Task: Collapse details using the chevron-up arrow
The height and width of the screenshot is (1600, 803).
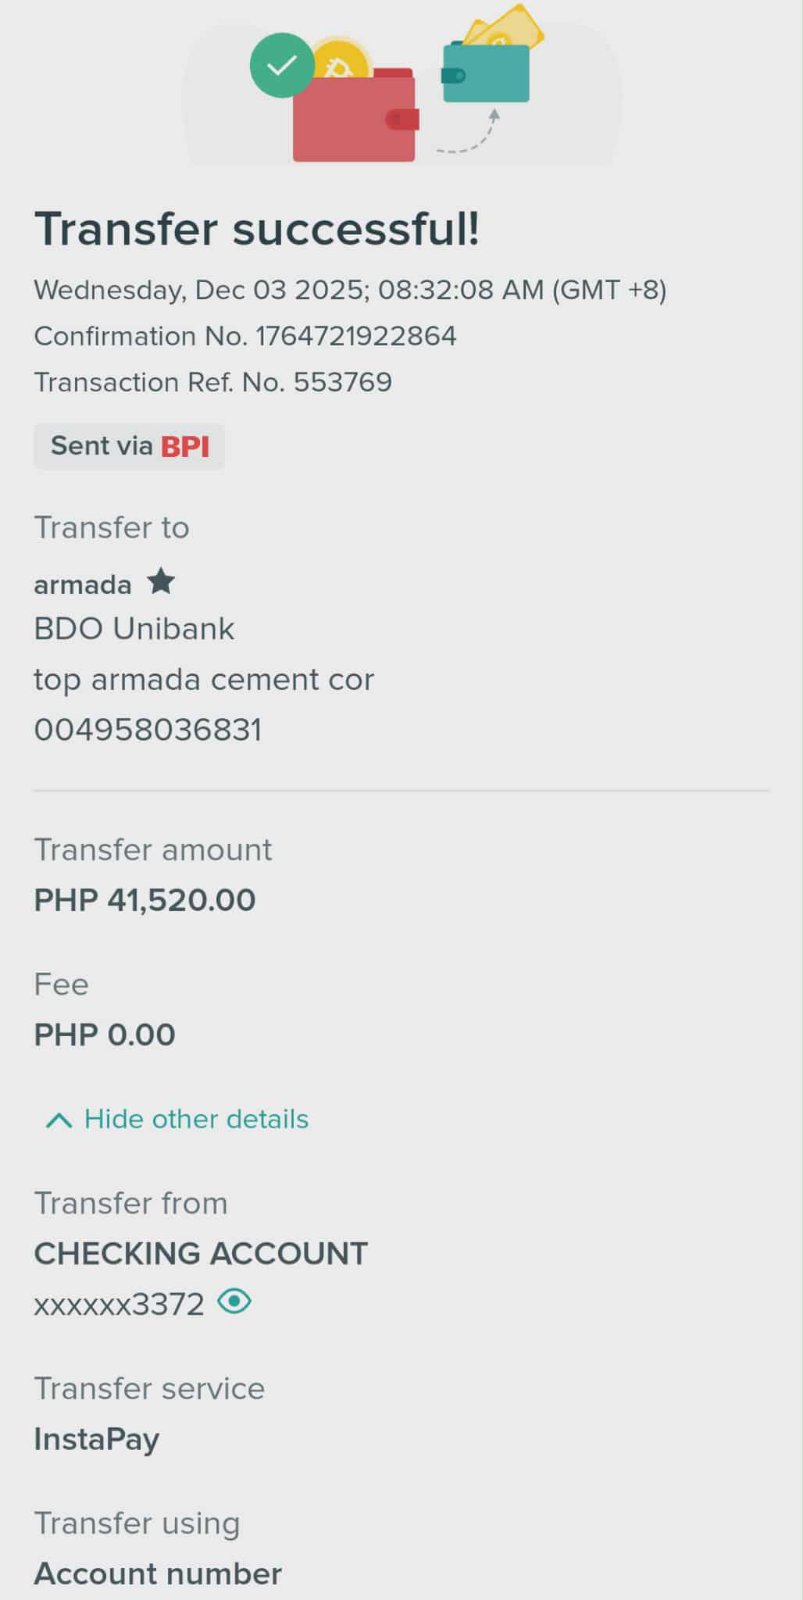Action: 59,1120
